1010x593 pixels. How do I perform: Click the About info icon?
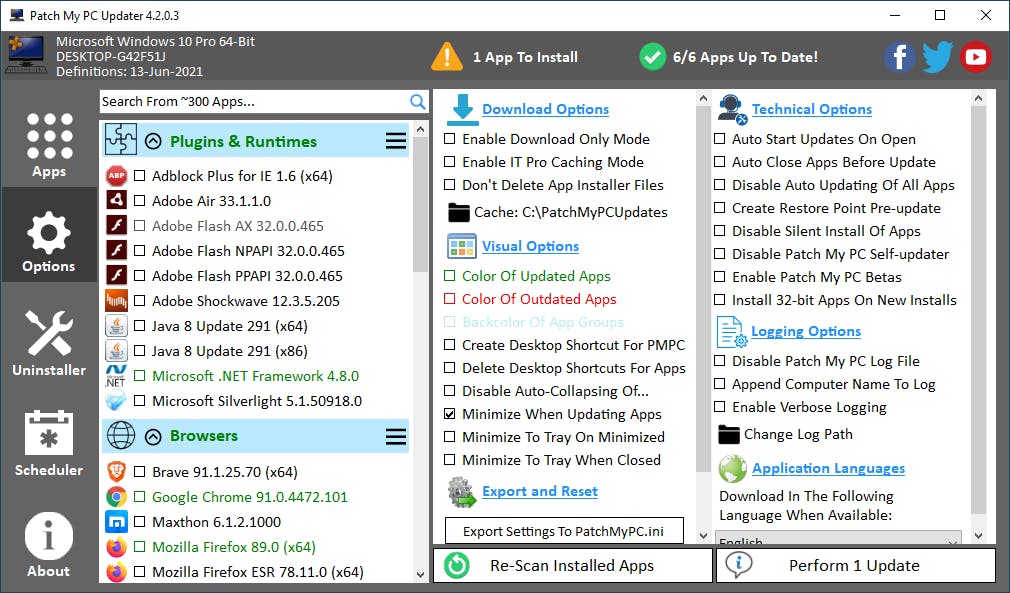(49, 537)
